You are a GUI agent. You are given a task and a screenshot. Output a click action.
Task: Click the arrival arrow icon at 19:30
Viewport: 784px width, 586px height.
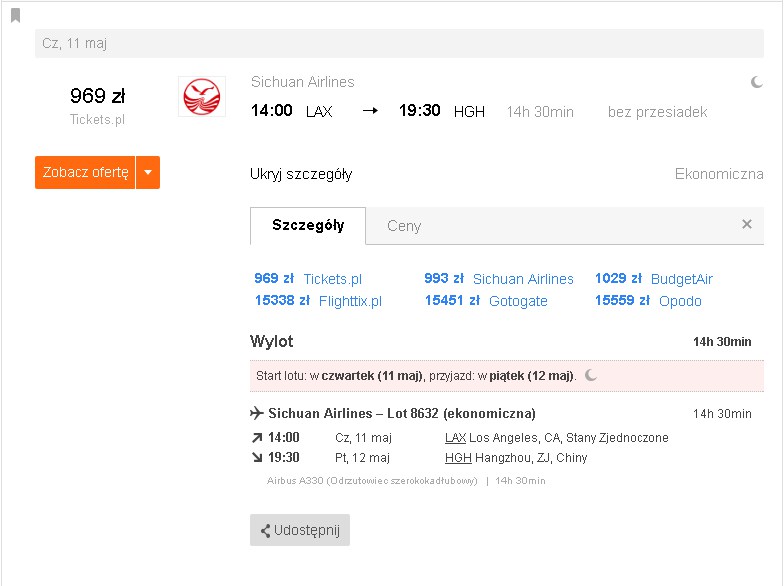pyautogui.click(x=257, y=458)
